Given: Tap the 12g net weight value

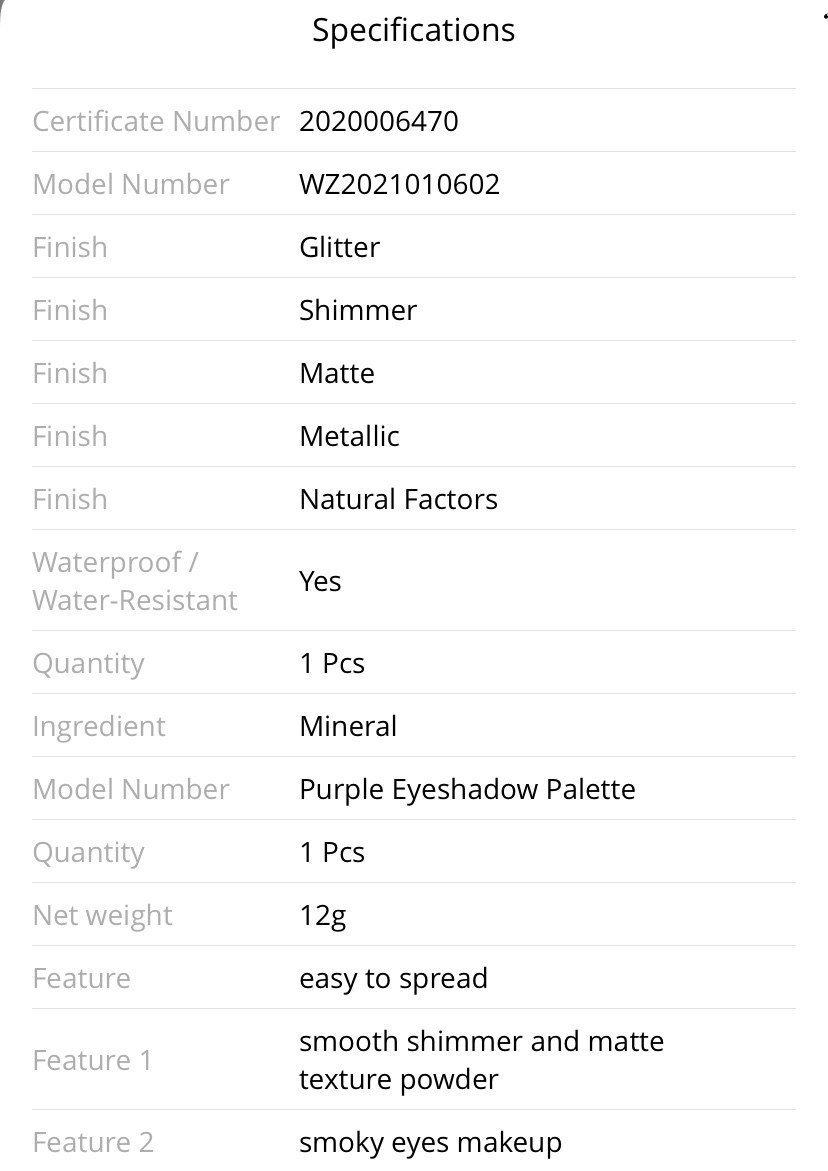Looking at the screenshot, I should [x=323, y=916].
